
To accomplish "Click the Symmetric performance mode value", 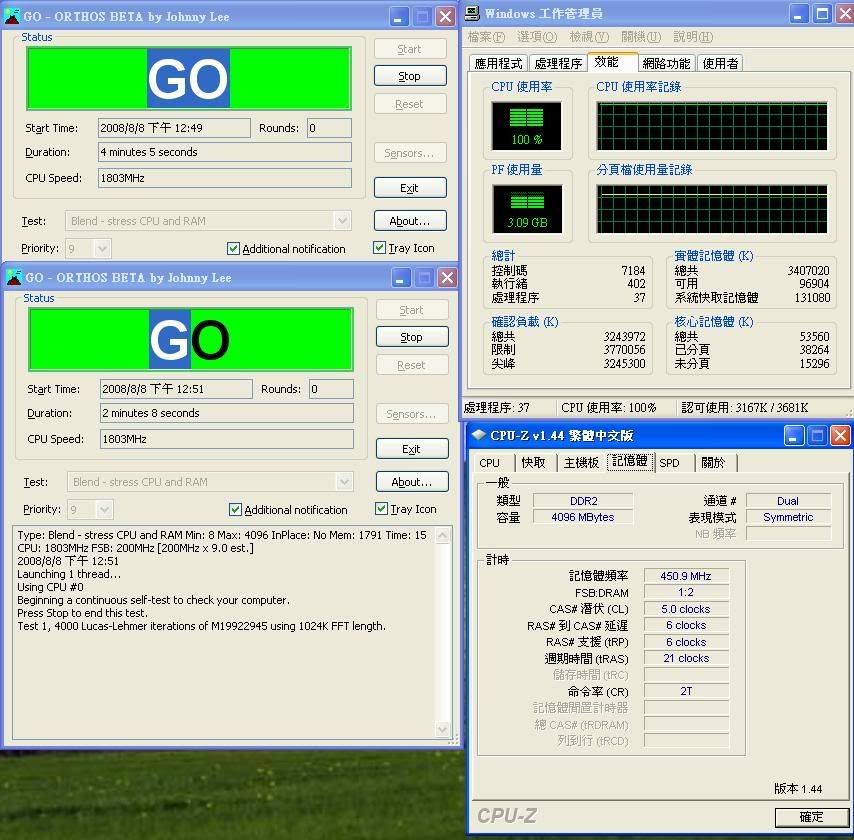I will (788, 517).
